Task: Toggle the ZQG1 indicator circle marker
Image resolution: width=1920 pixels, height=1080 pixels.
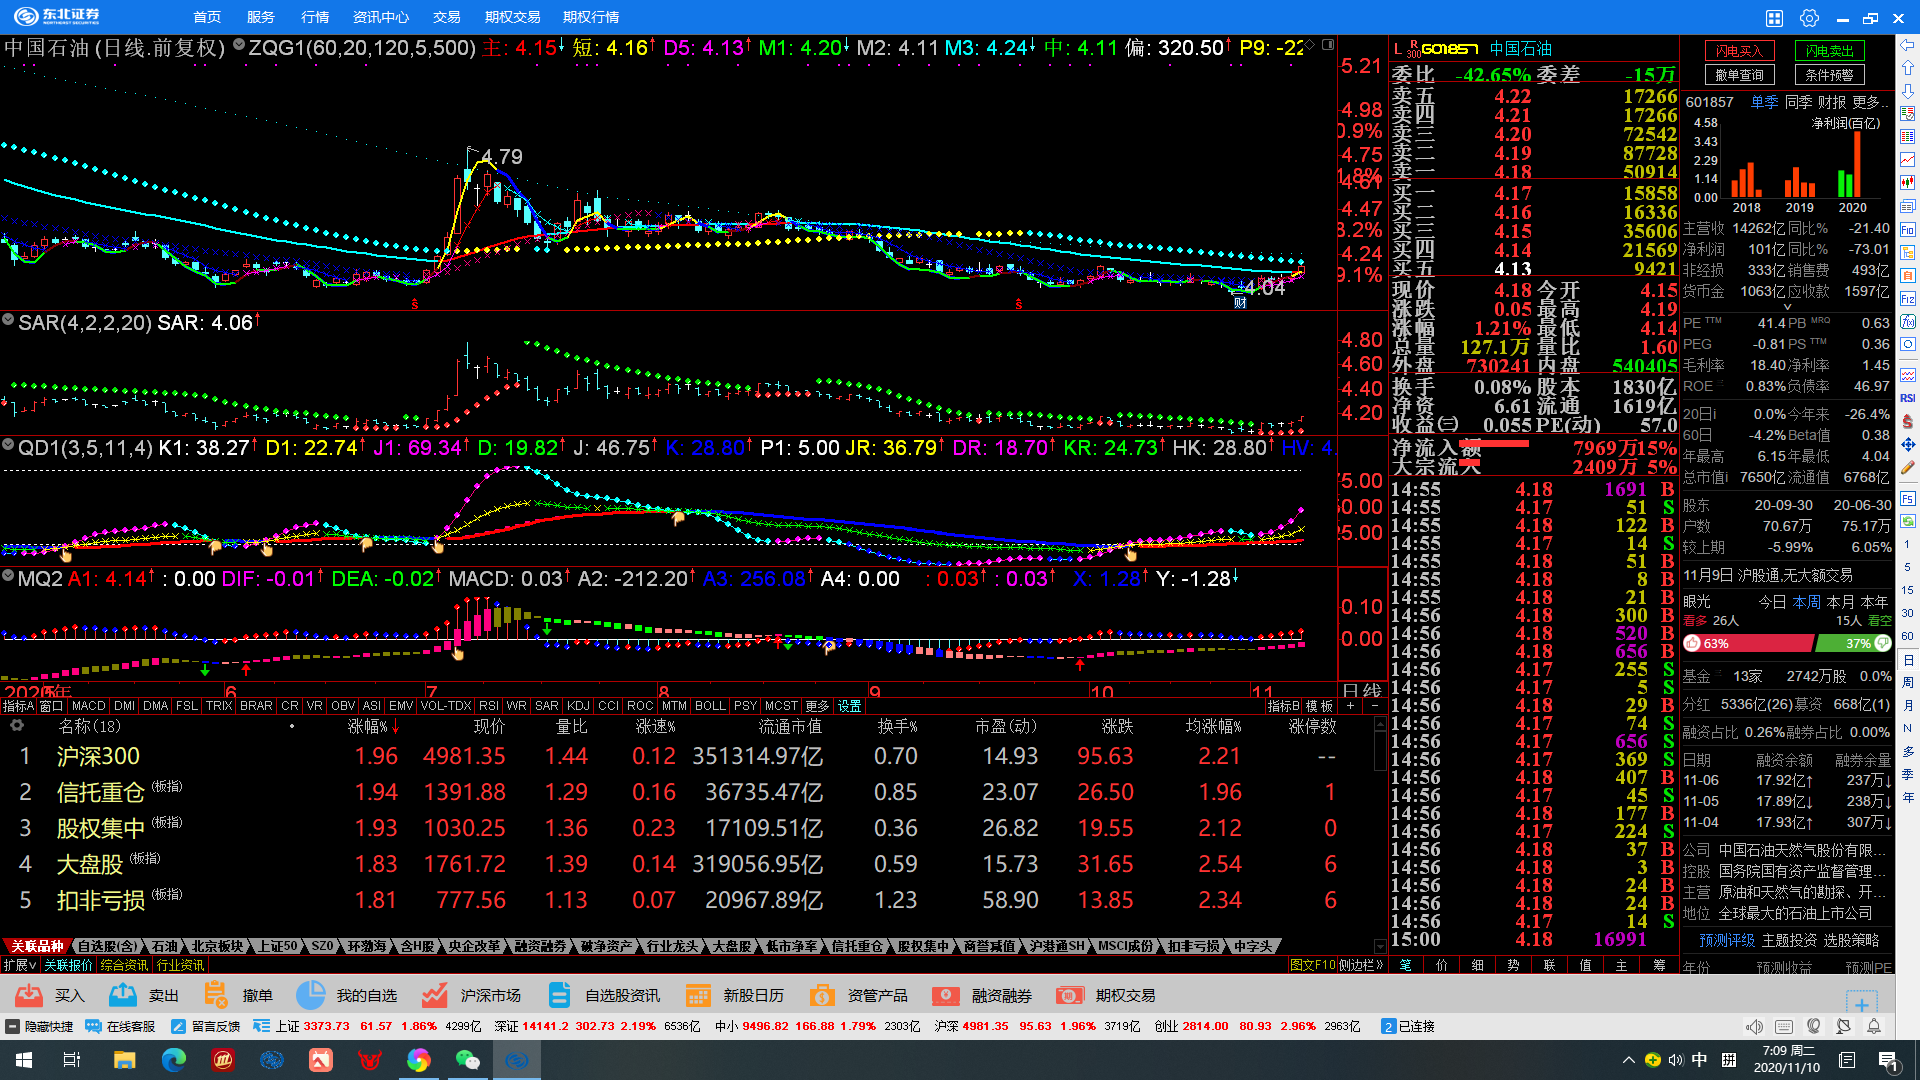Action: [x=239, y=45]
